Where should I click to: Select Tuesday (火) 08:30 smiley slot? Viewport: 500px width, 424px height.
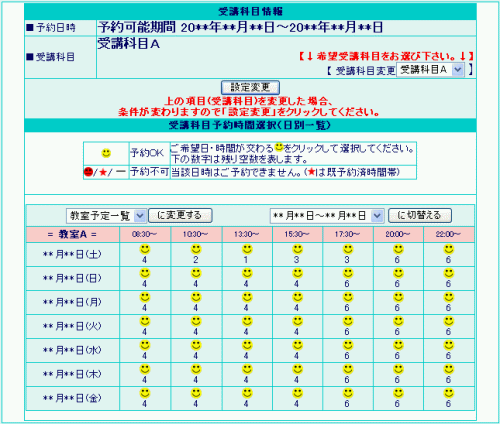pos(145,321)
